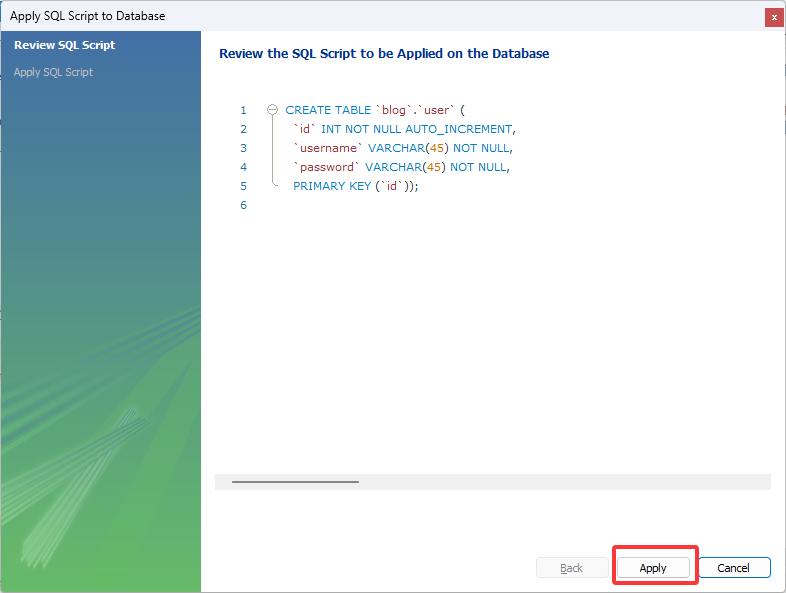Click the horizontal scrollbar thumb

295,481
